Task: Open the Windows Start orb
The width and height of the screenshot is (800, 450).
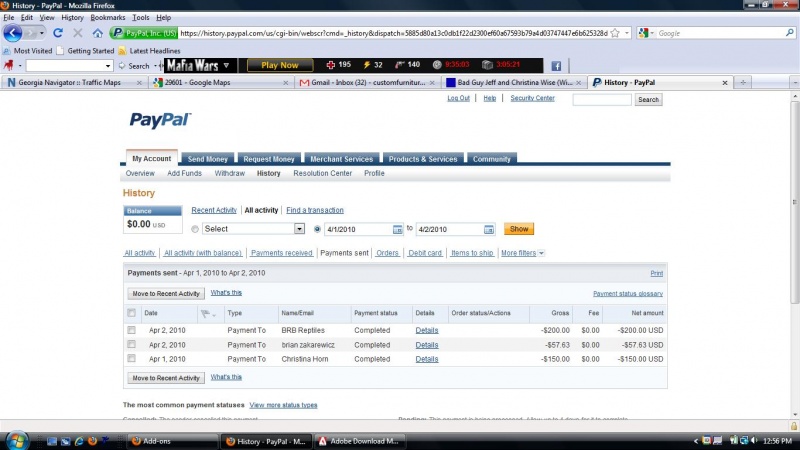Action: tap(16, 440)
